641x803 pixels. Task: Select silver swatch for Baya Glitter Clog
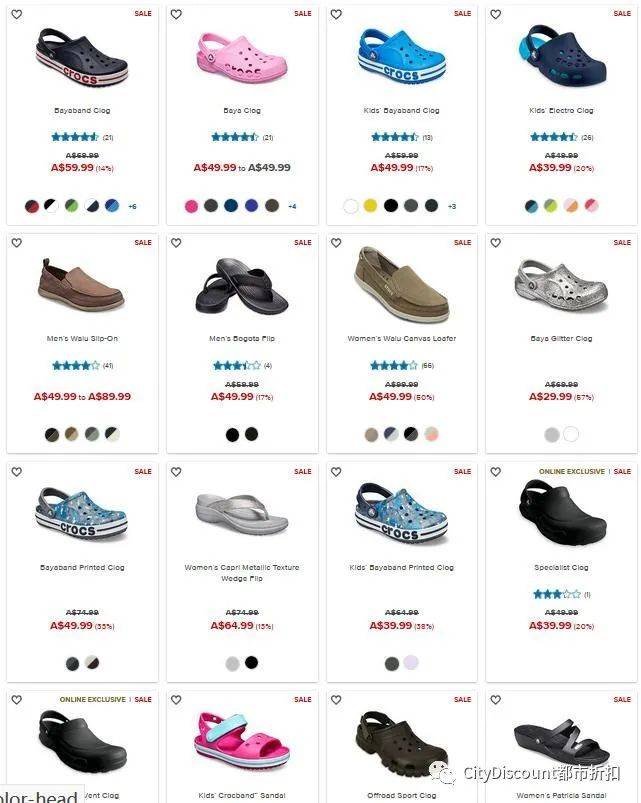coord(551,435)
